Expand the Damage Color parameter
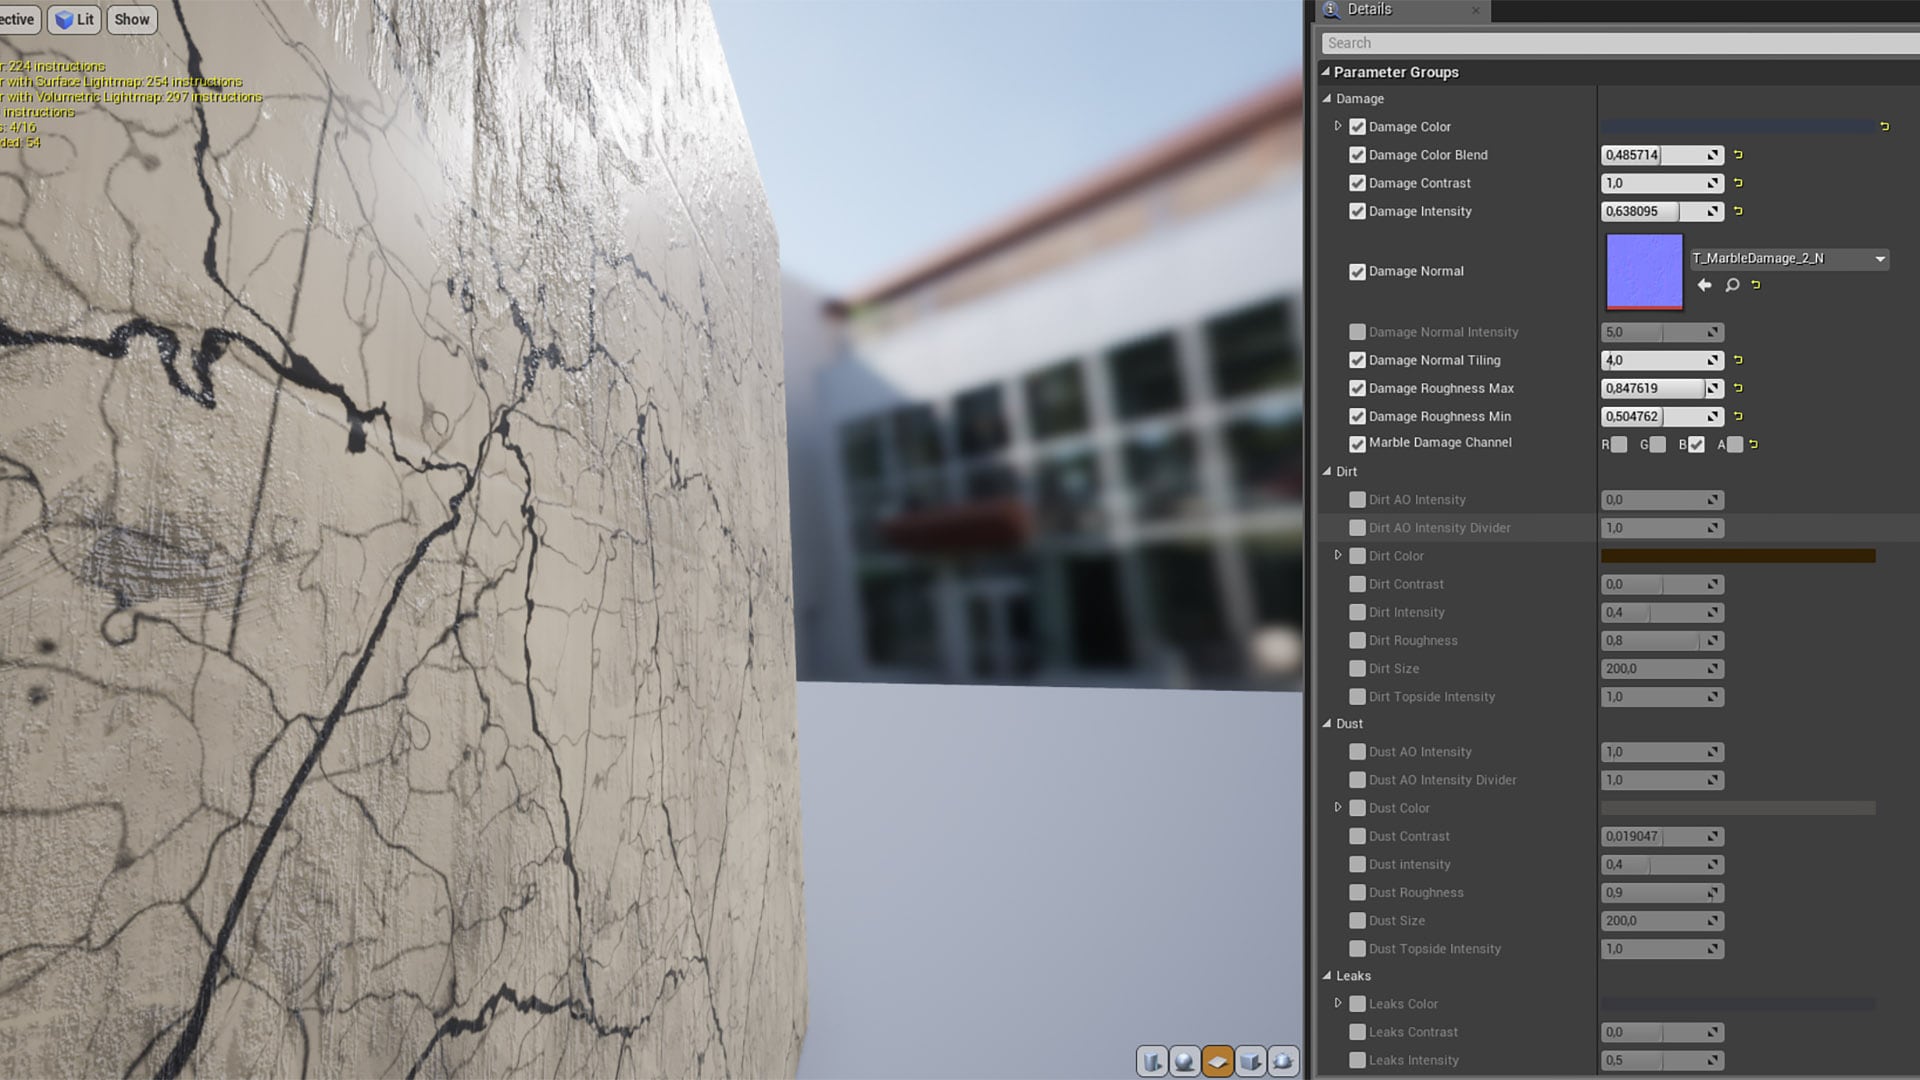Image resolution: width=1920 pixels, height=1080 pixels. click(x=1338, y=126)
